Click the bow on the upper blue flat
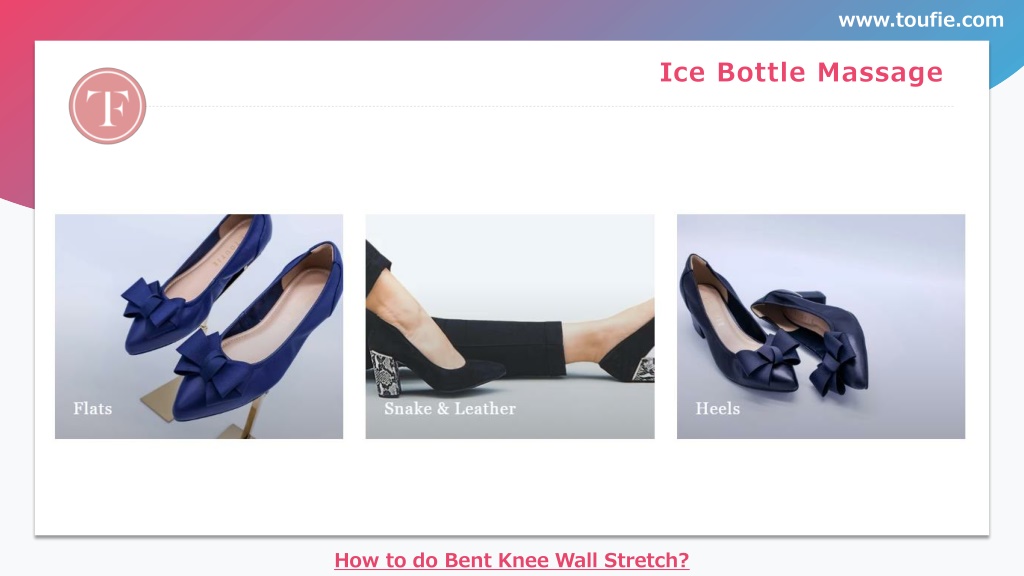Screen dimensions: 1024x576 pos(151,303)
